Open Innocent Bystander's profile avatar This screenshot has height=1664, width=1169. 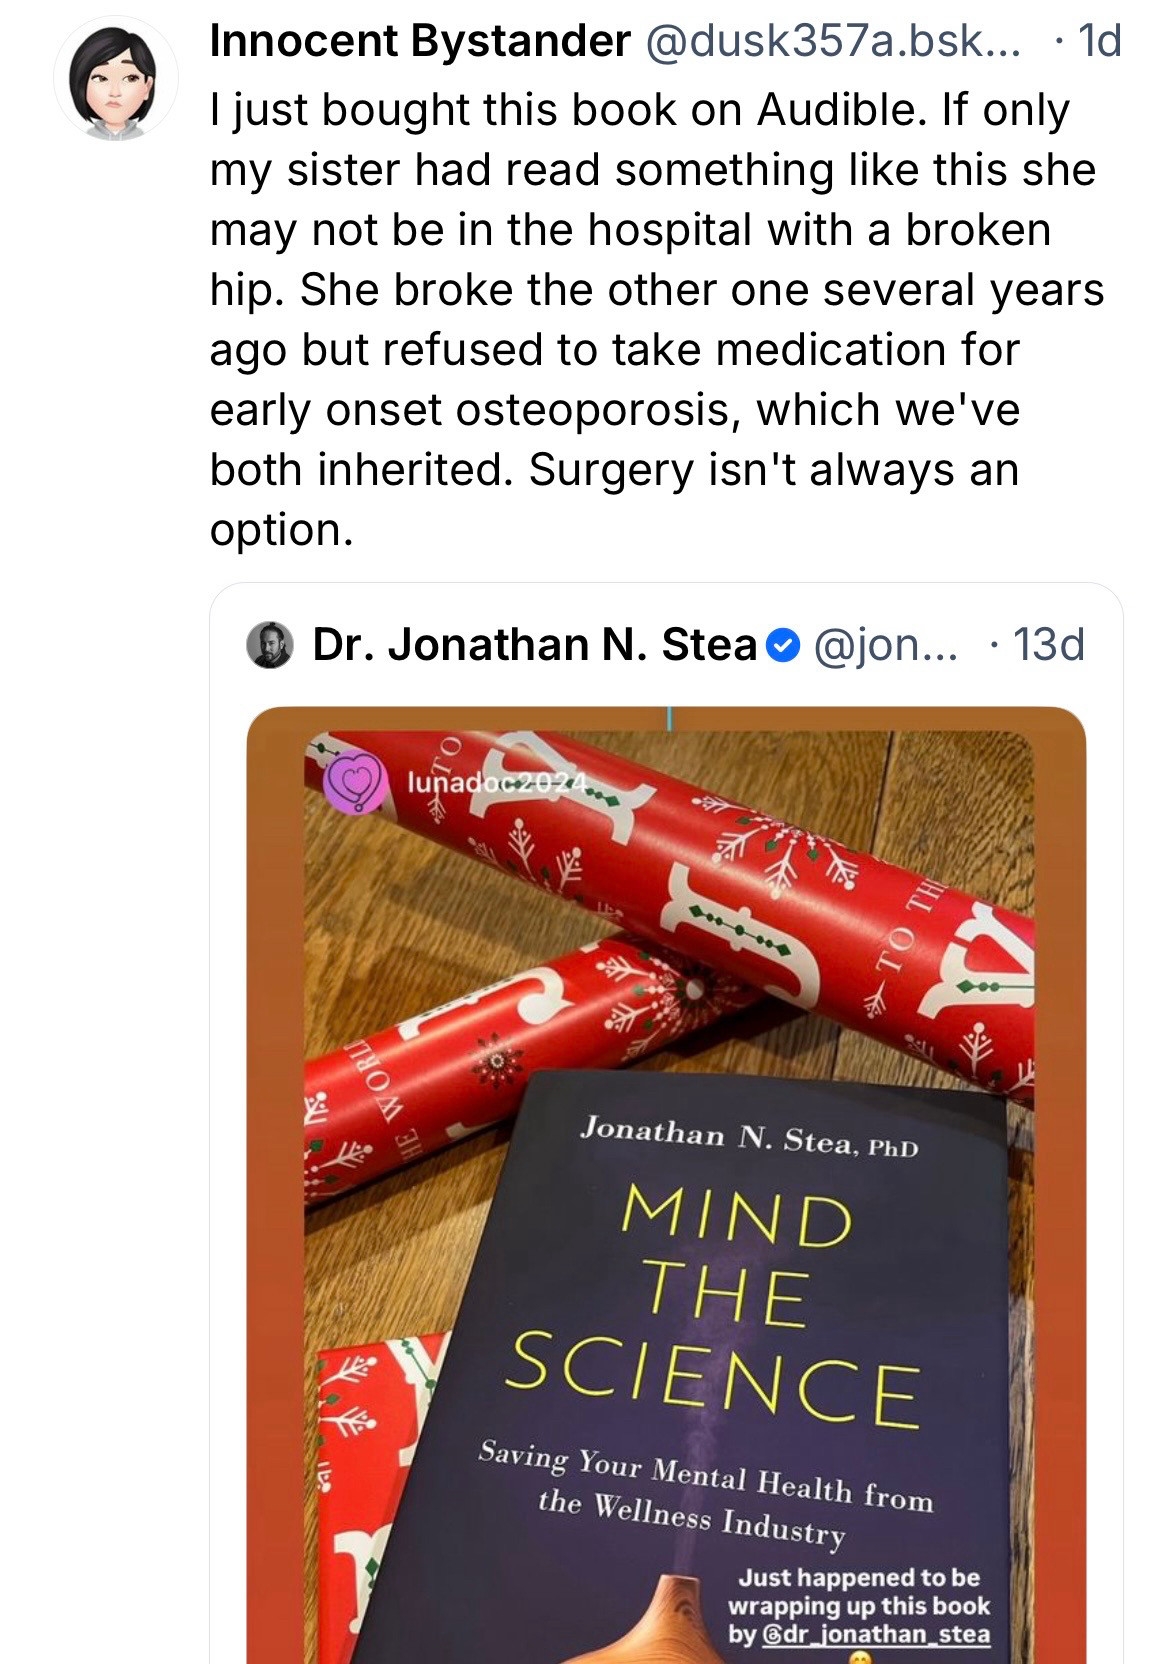click(116, 78)
